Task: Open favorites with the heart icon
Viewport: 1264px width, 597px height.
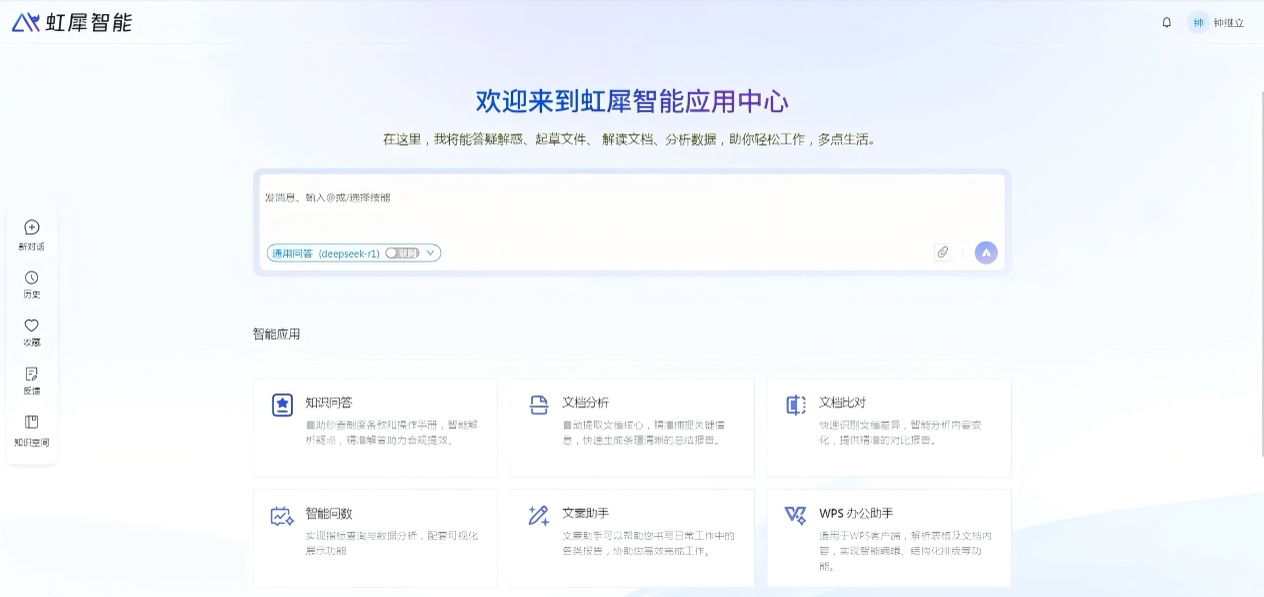Action: click(31, 326)
